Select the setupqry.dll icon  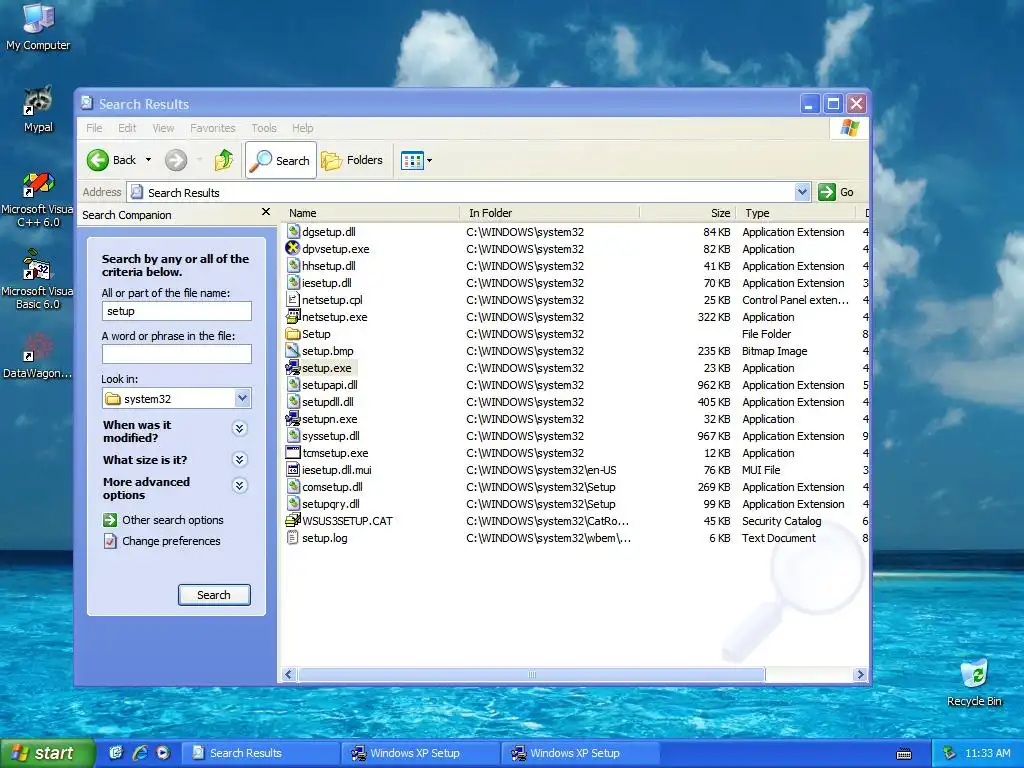pos(293,504)
